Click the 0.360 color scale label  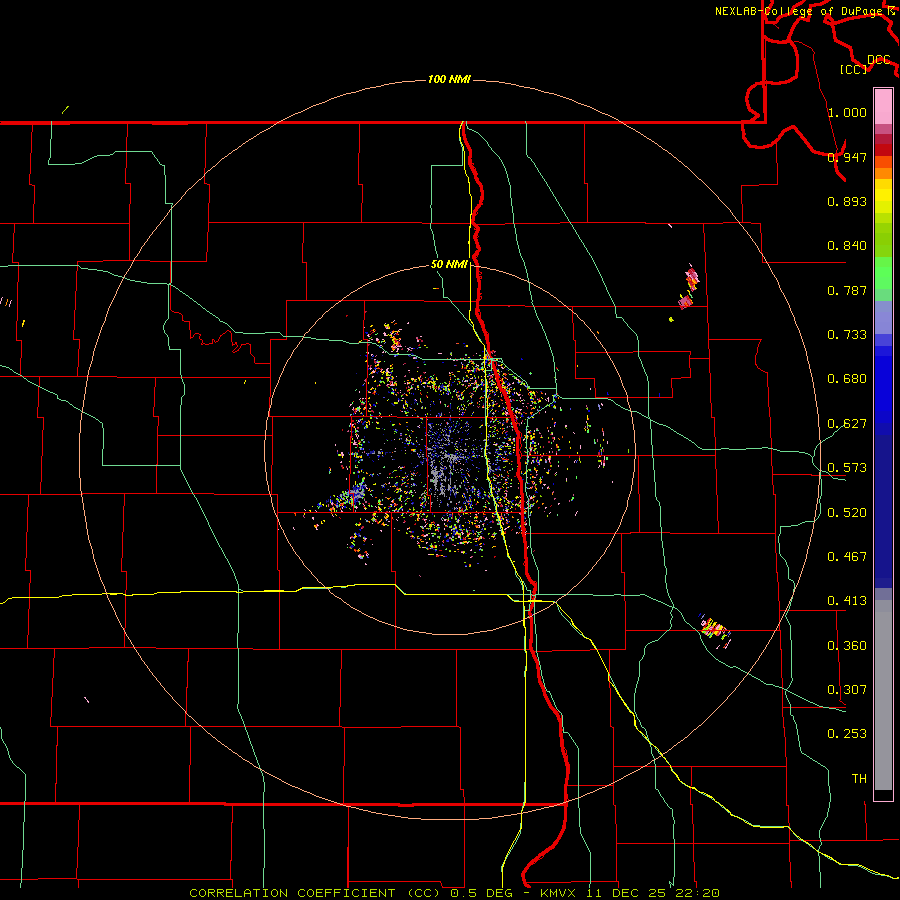pyautogui.click(x=847, y=646)
